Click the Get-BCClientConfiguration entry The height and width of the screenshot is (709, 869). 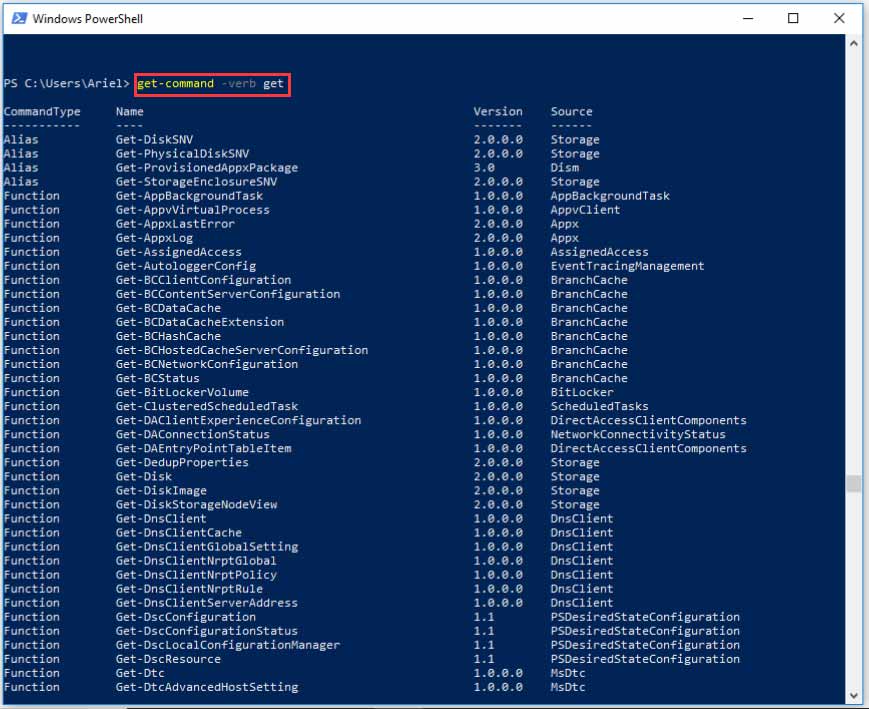click(x=203, y=280)
